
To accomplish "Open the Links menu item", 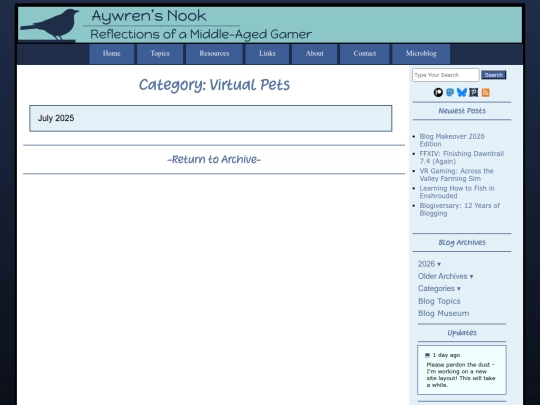I will (x=267, y=54).
